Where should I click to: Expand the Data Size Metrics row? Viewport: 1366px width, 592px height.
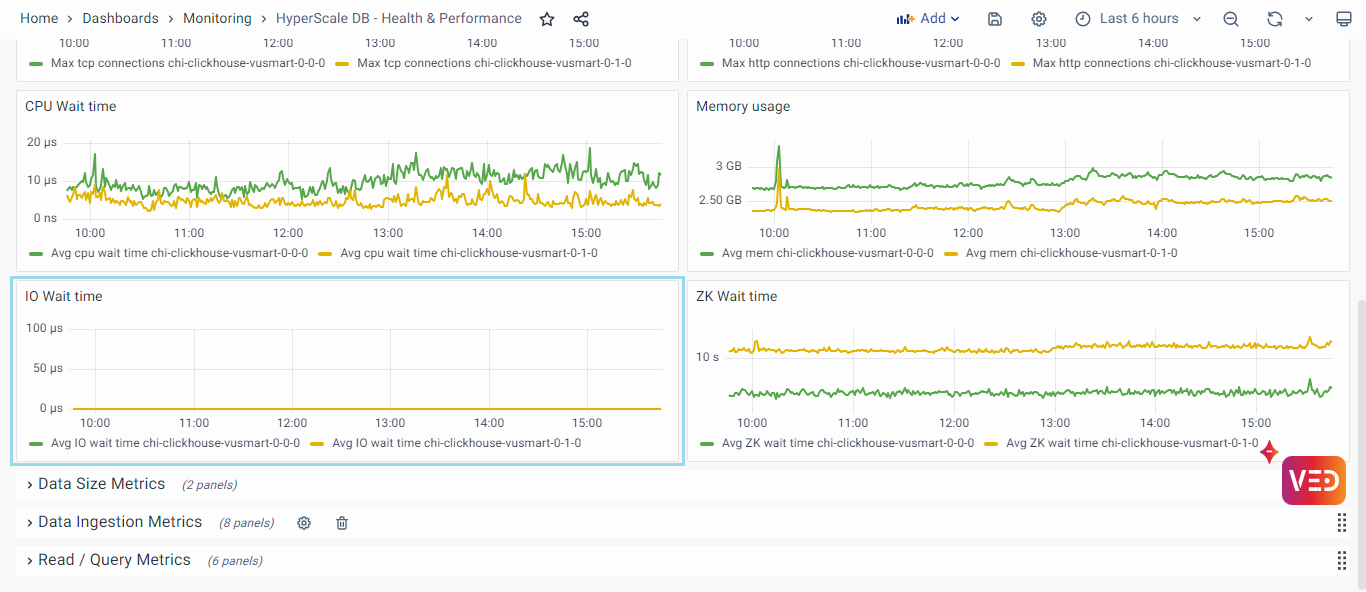point(101,484)
